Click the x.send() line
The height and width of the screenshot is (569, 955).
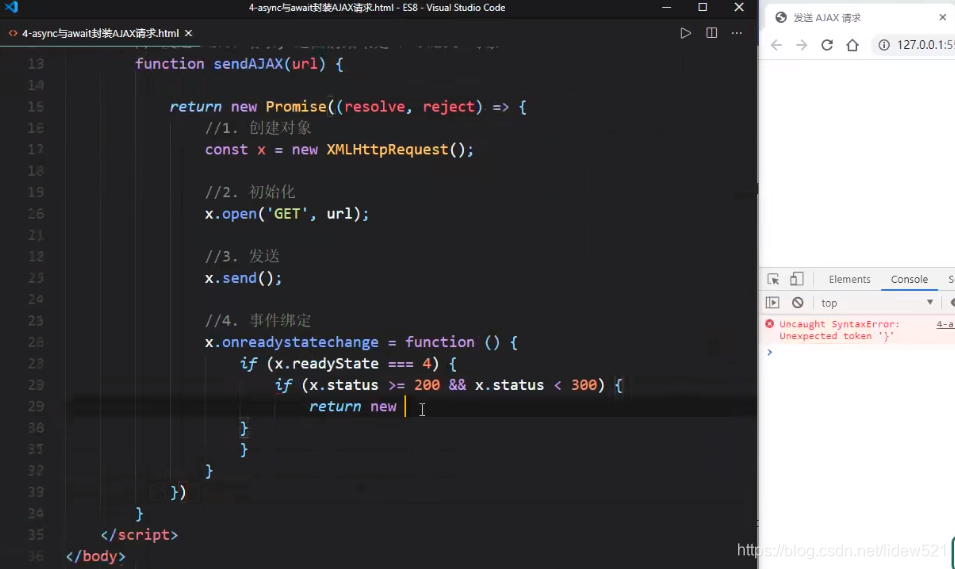tap(243, 278)
